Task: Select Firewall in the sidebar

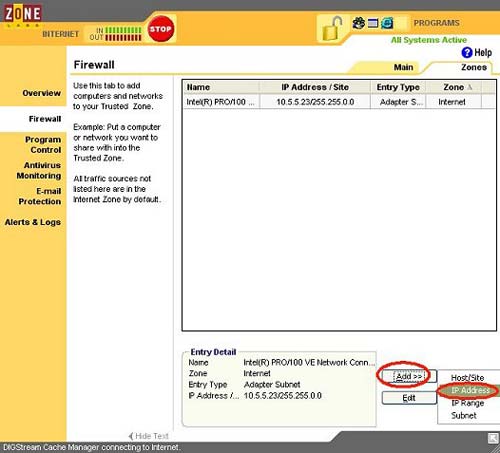Action: point(45,119)
